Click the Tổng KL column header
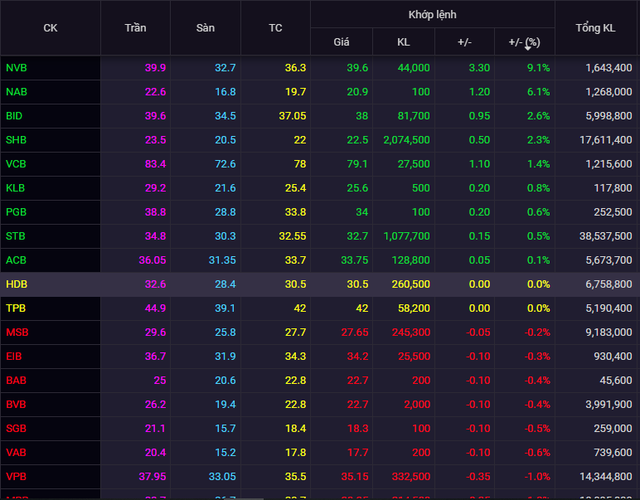The height and width of the screenshot is (500, 640). (x=595, y=28)
